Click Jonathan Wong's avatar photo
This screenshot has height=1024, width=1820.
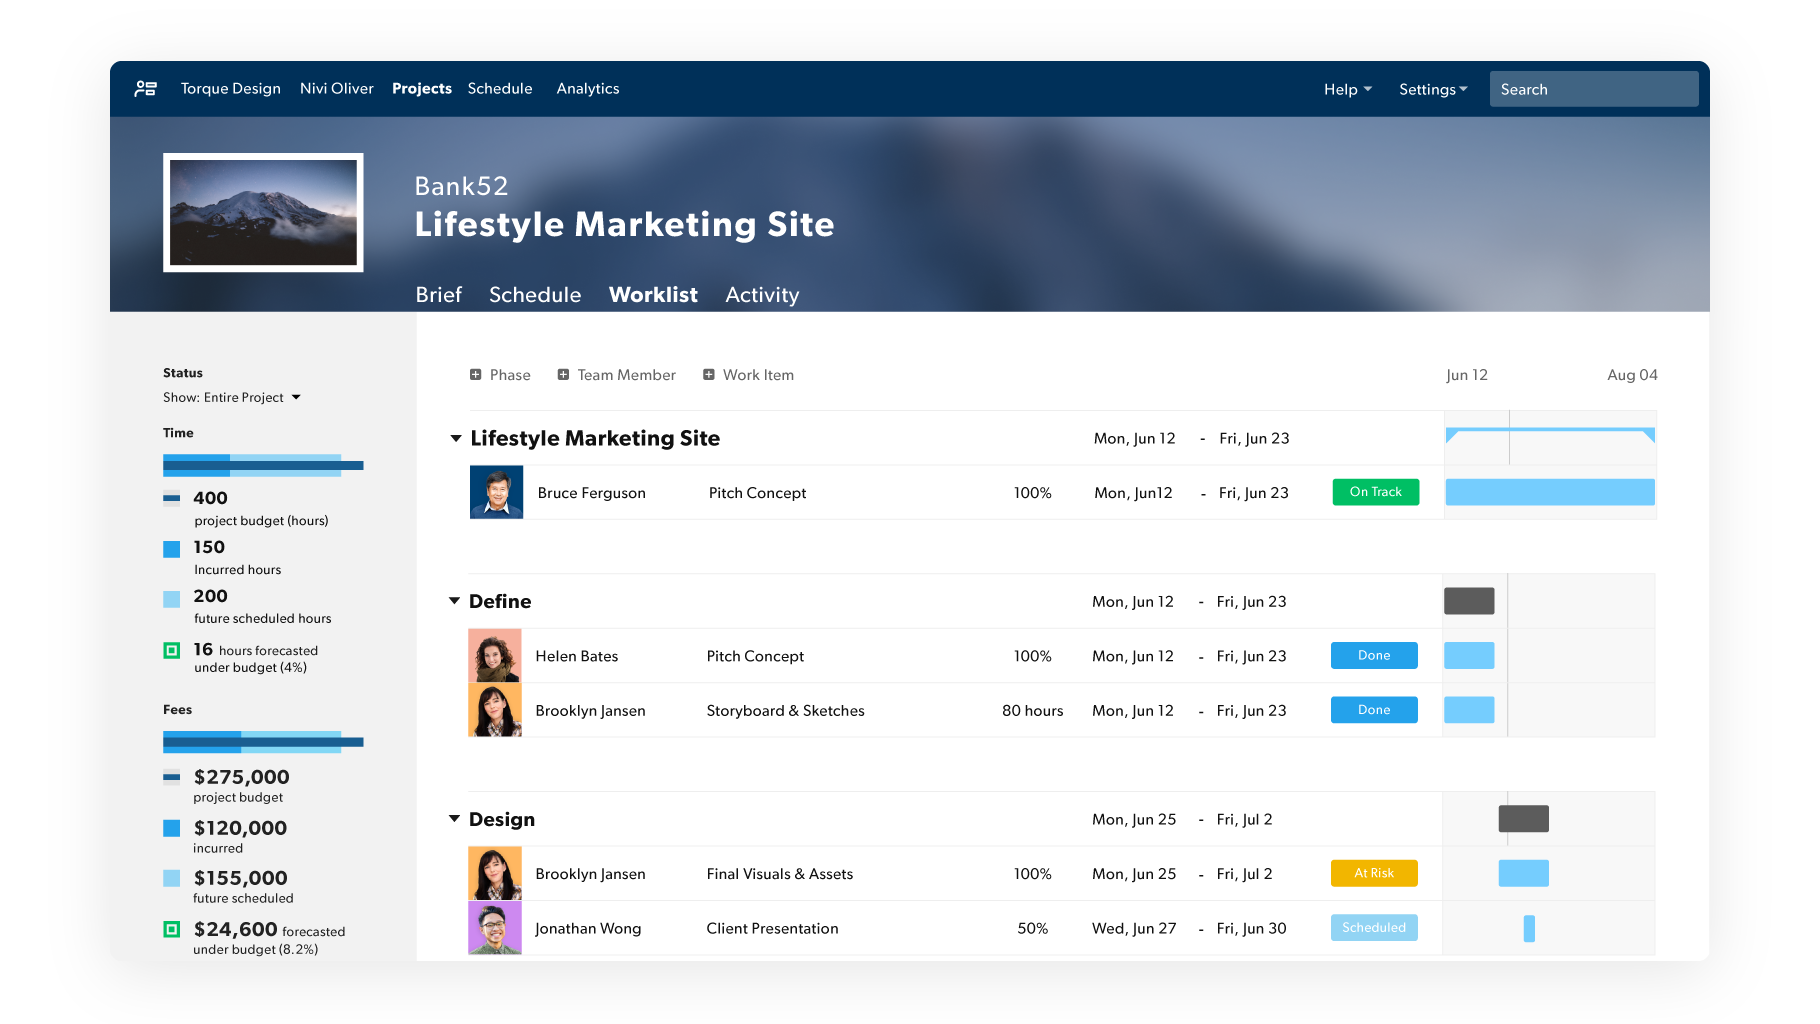(495, 928)
